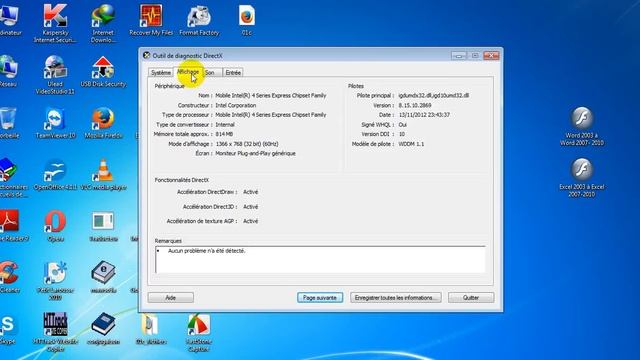Select the Type de processeur value text
The width and height of the screenshot is (640, 360).
tap(271, 115)
